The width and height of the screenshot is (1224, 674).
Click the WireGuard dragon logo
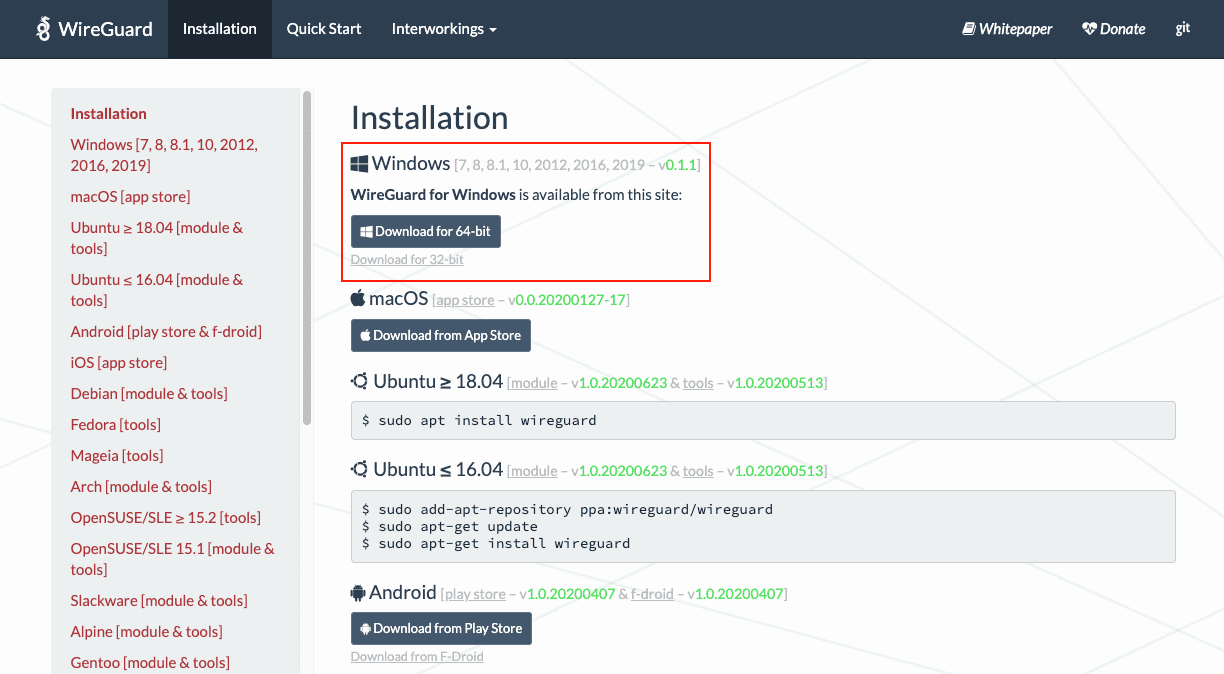[43, 29]
